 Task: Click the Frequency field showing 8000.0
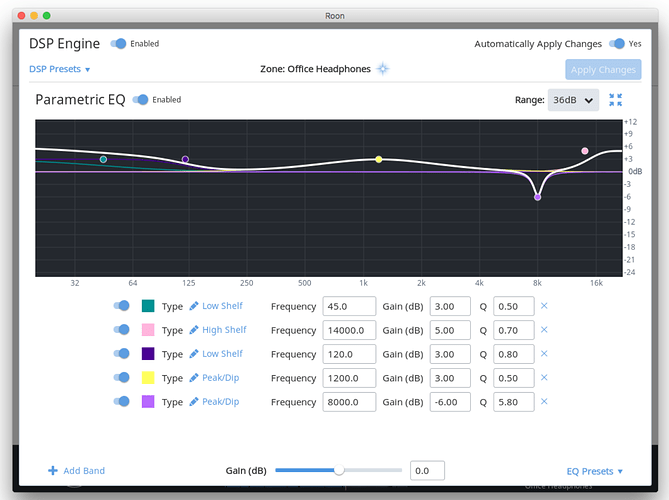coord(349,402)
